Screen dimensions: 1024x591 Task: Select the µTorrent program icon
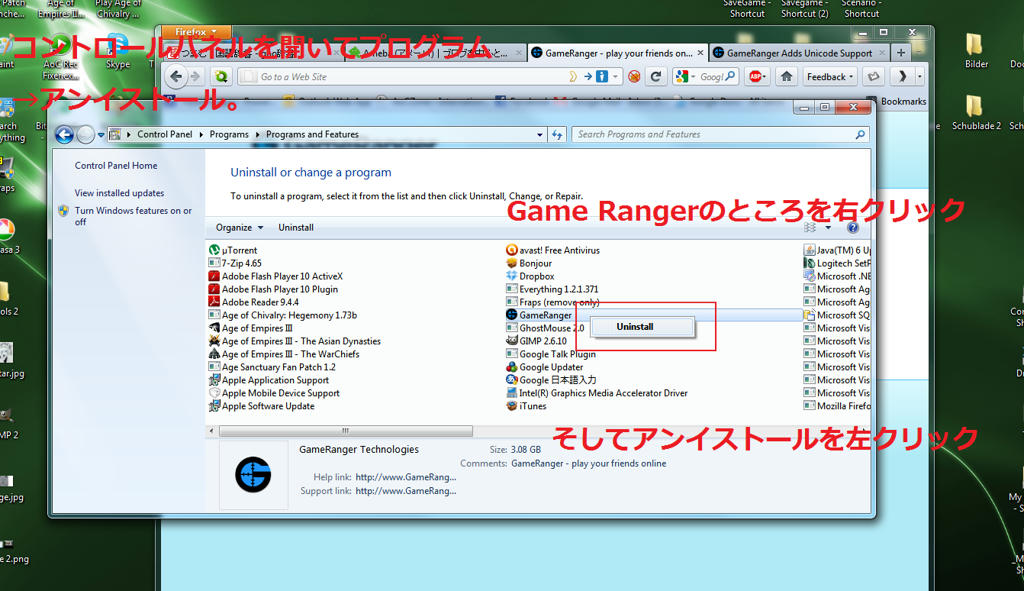[x=214, y=250]
